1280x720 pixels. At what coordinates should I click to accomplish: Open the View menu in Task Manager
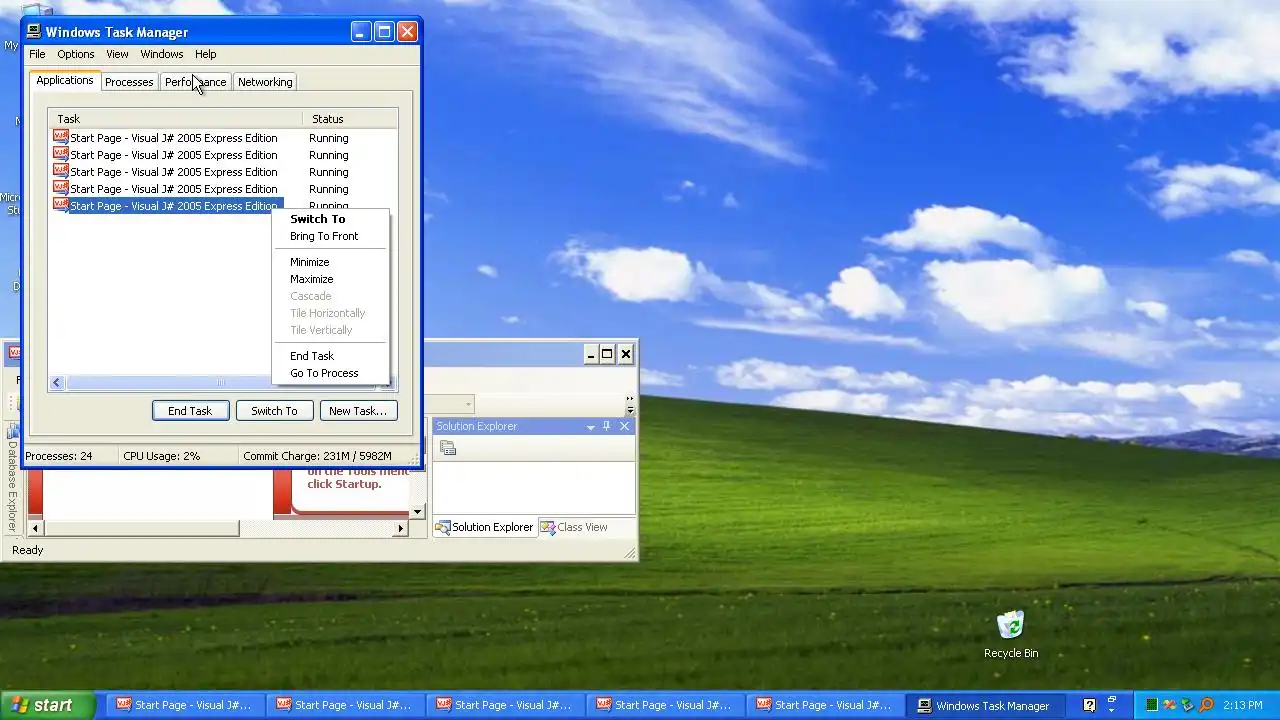117,54
